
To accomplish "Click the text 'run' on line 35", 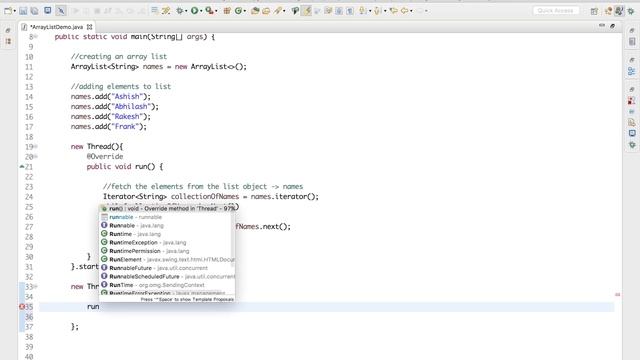I will pyautogui.click(x=93, y=307).
